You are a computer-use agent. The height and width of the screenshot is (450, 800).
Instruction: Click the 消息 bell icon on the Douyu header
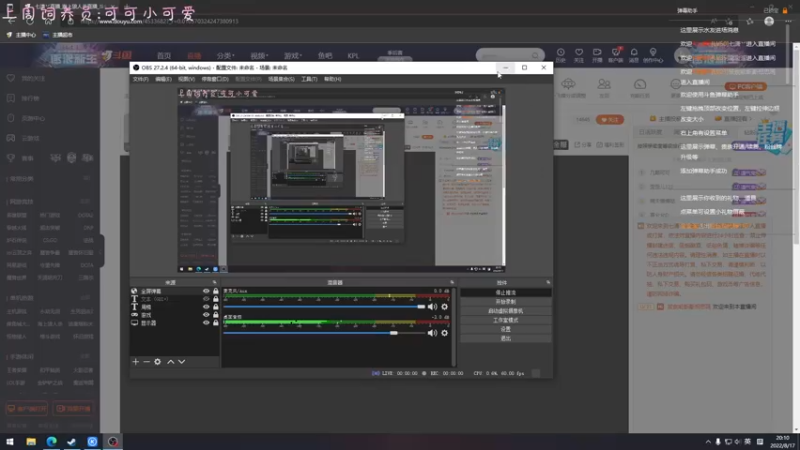pos(634,52)
